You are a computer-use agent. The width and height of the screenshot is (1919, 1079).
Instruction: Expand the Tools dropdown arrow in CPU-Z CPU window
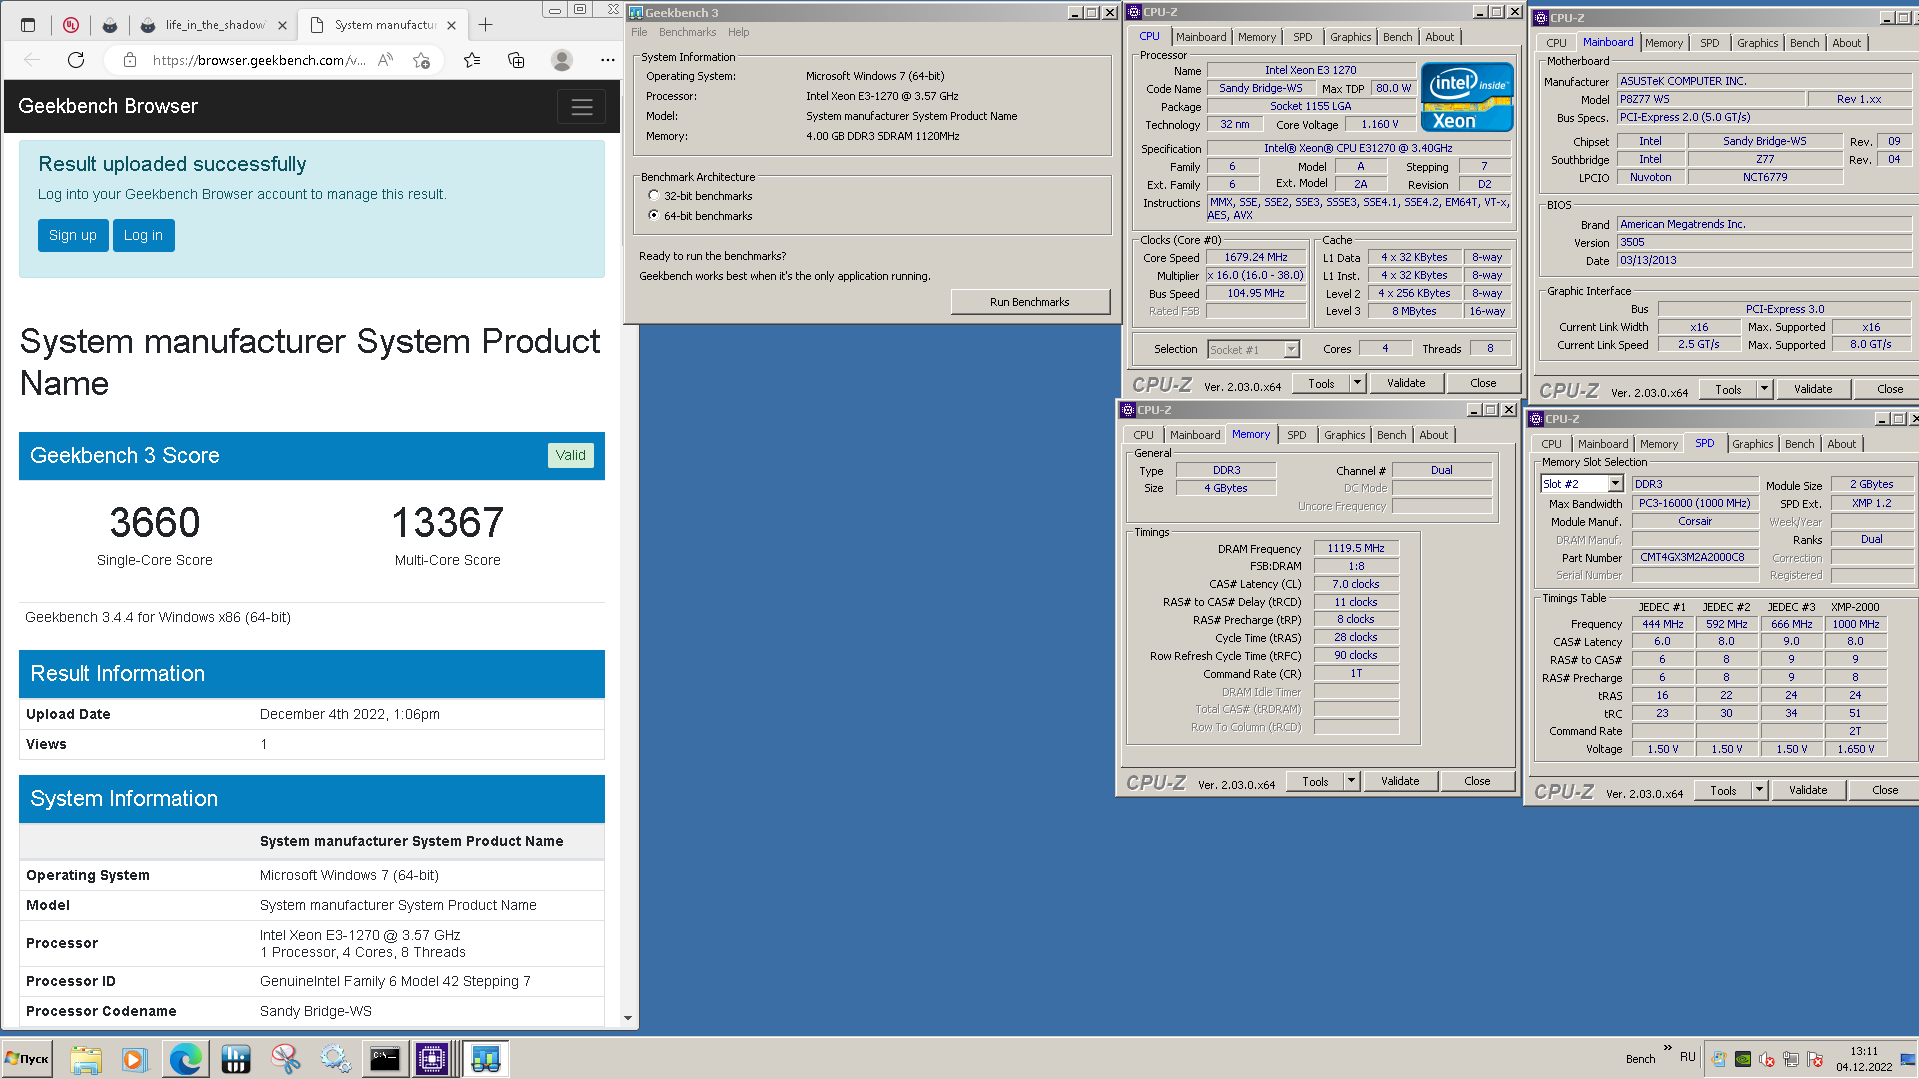tap(1357, 383)
